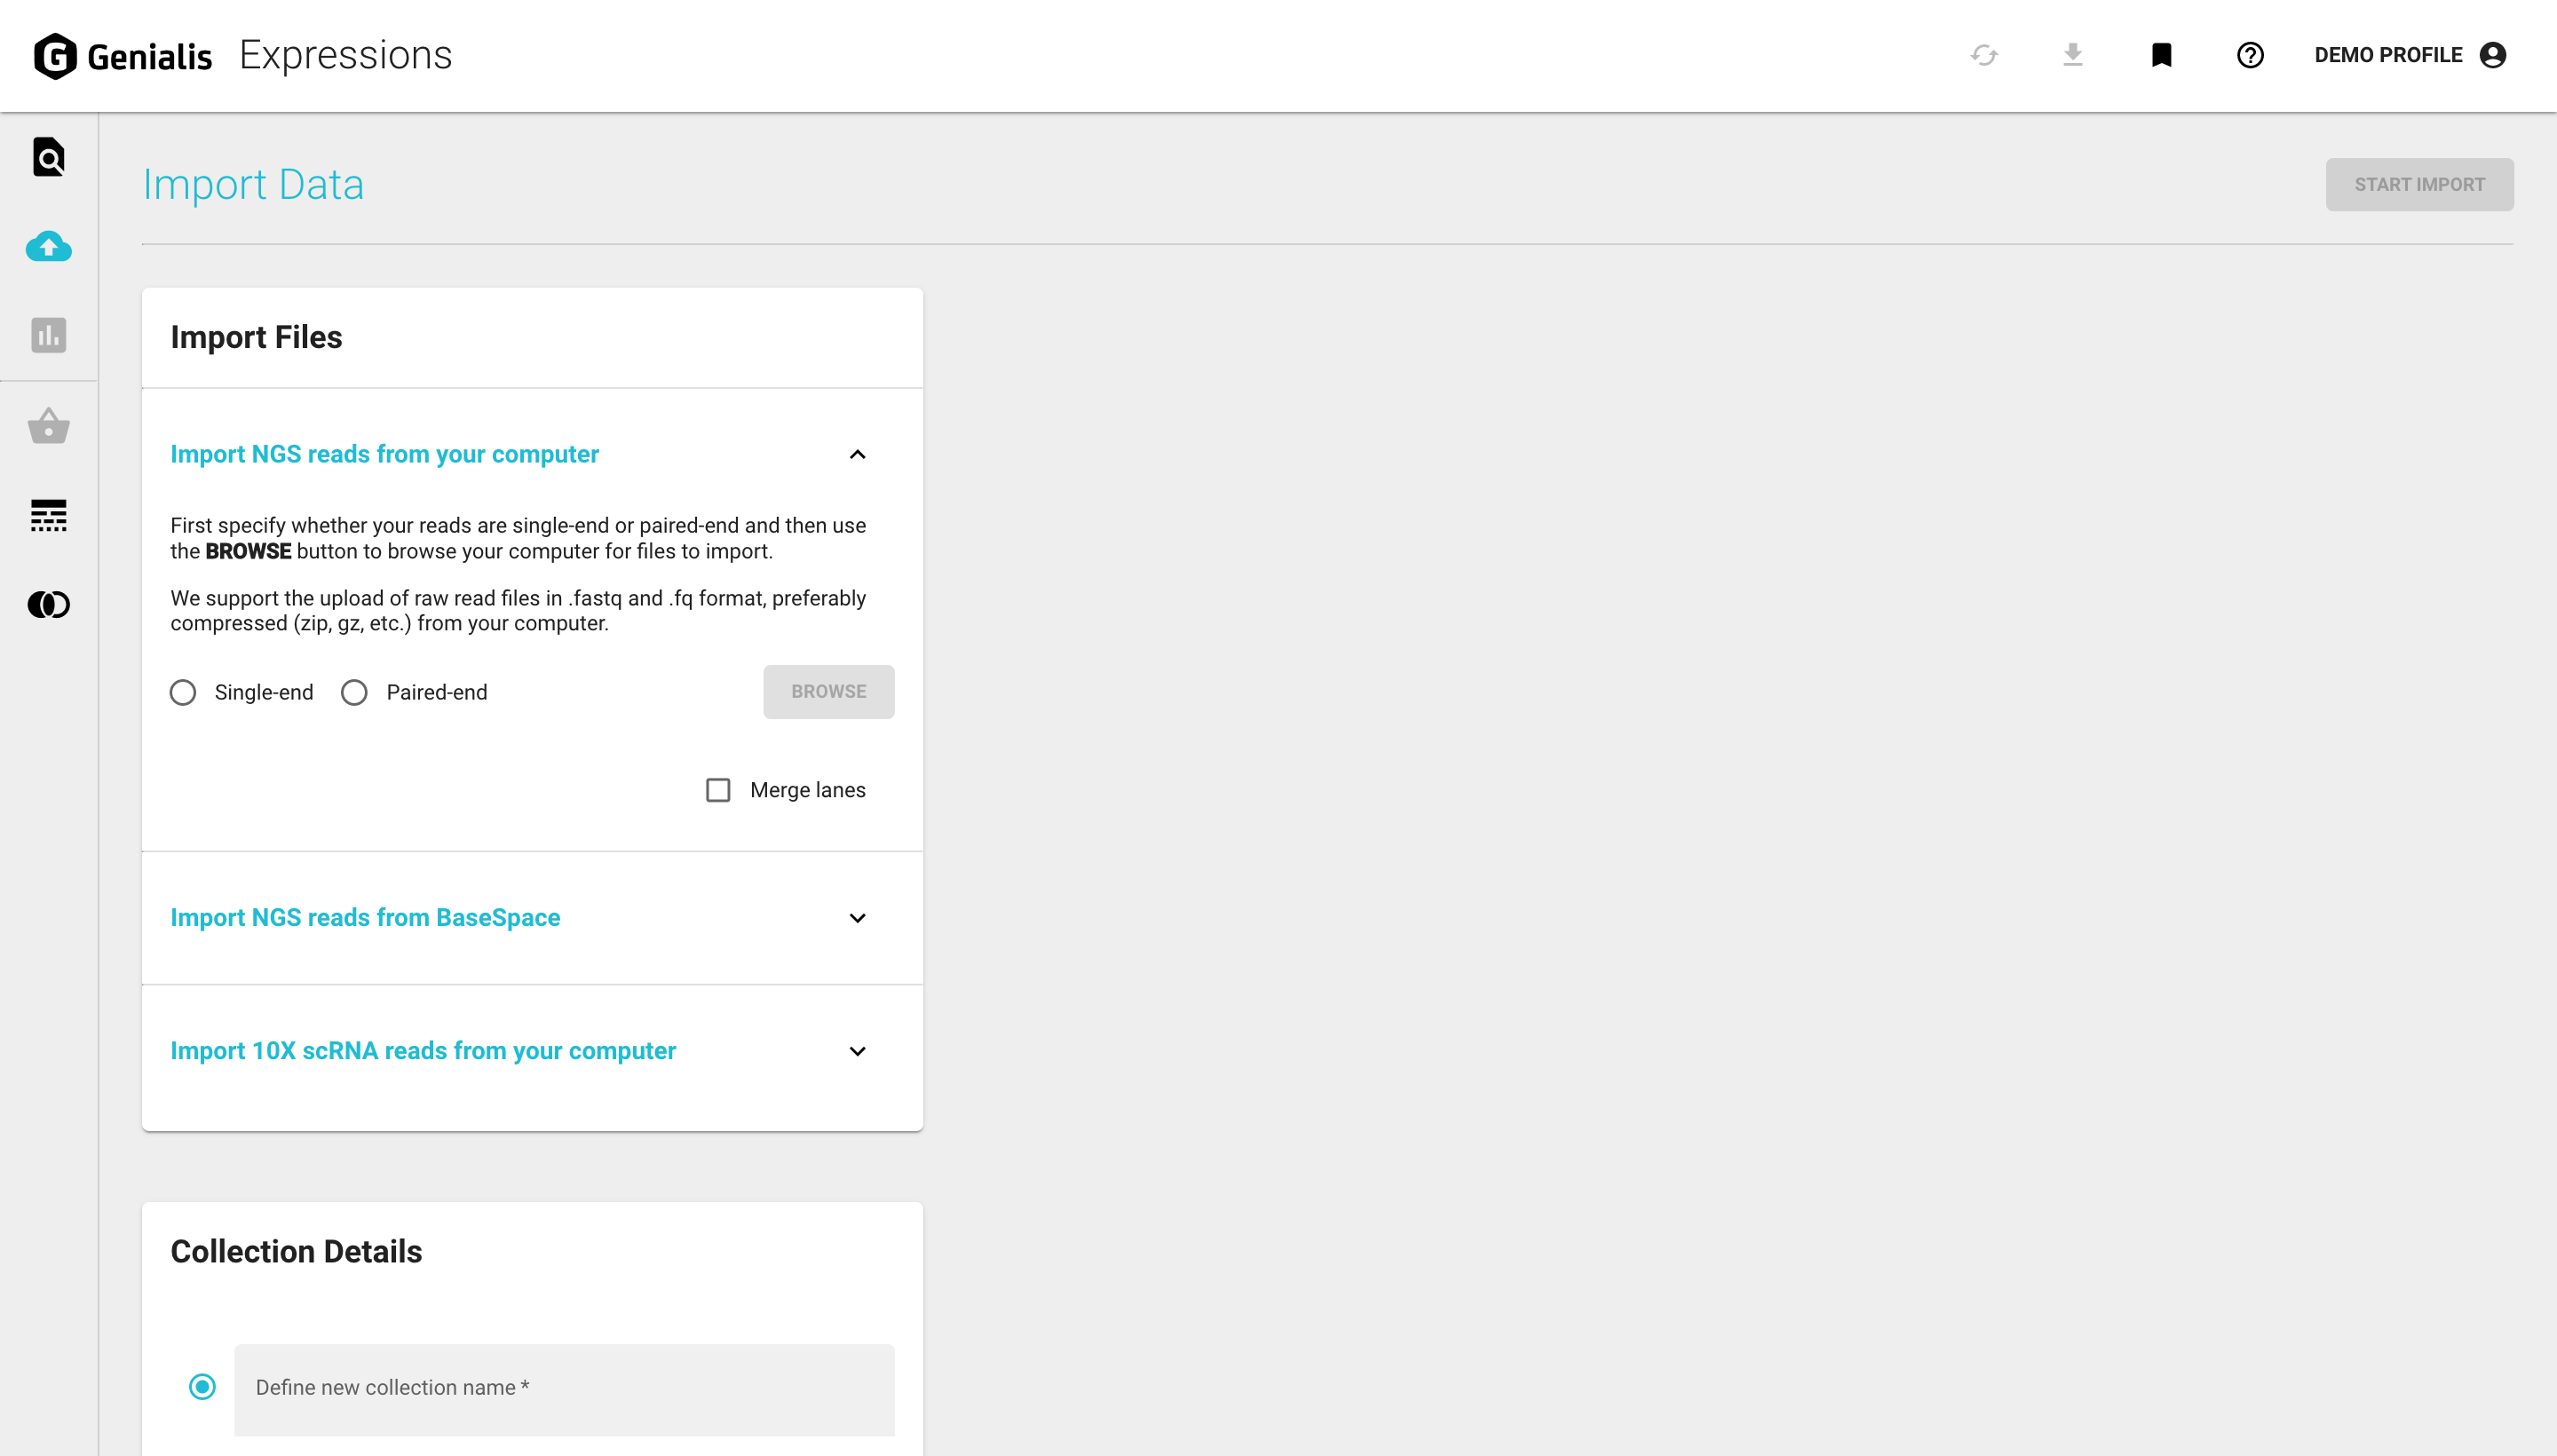Expand Import NGS reads from BaseSpace section
2557x1456 pixels.
pyautogui.click(x=857, y=917)
